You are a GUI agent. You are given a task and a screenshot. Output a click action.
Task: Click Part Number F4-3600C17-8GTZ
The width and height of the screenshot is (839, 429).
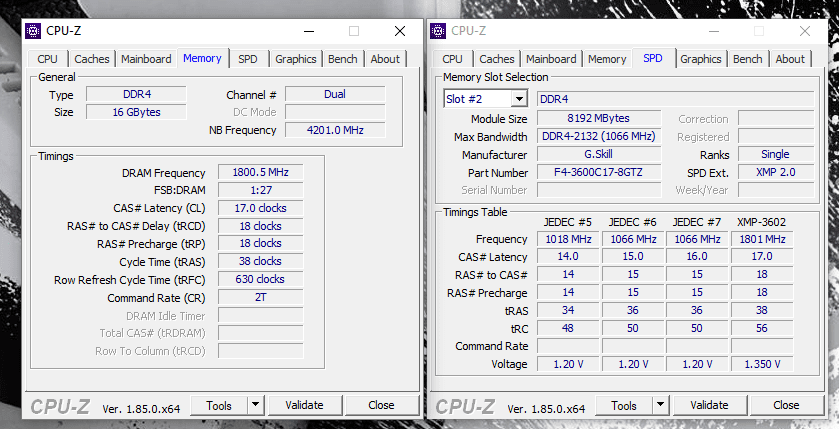point(599,172)
